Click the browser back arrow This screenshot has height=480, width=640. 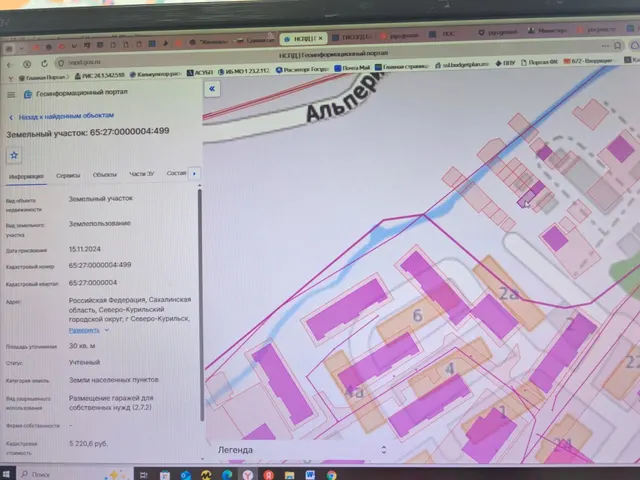(9, 64)
